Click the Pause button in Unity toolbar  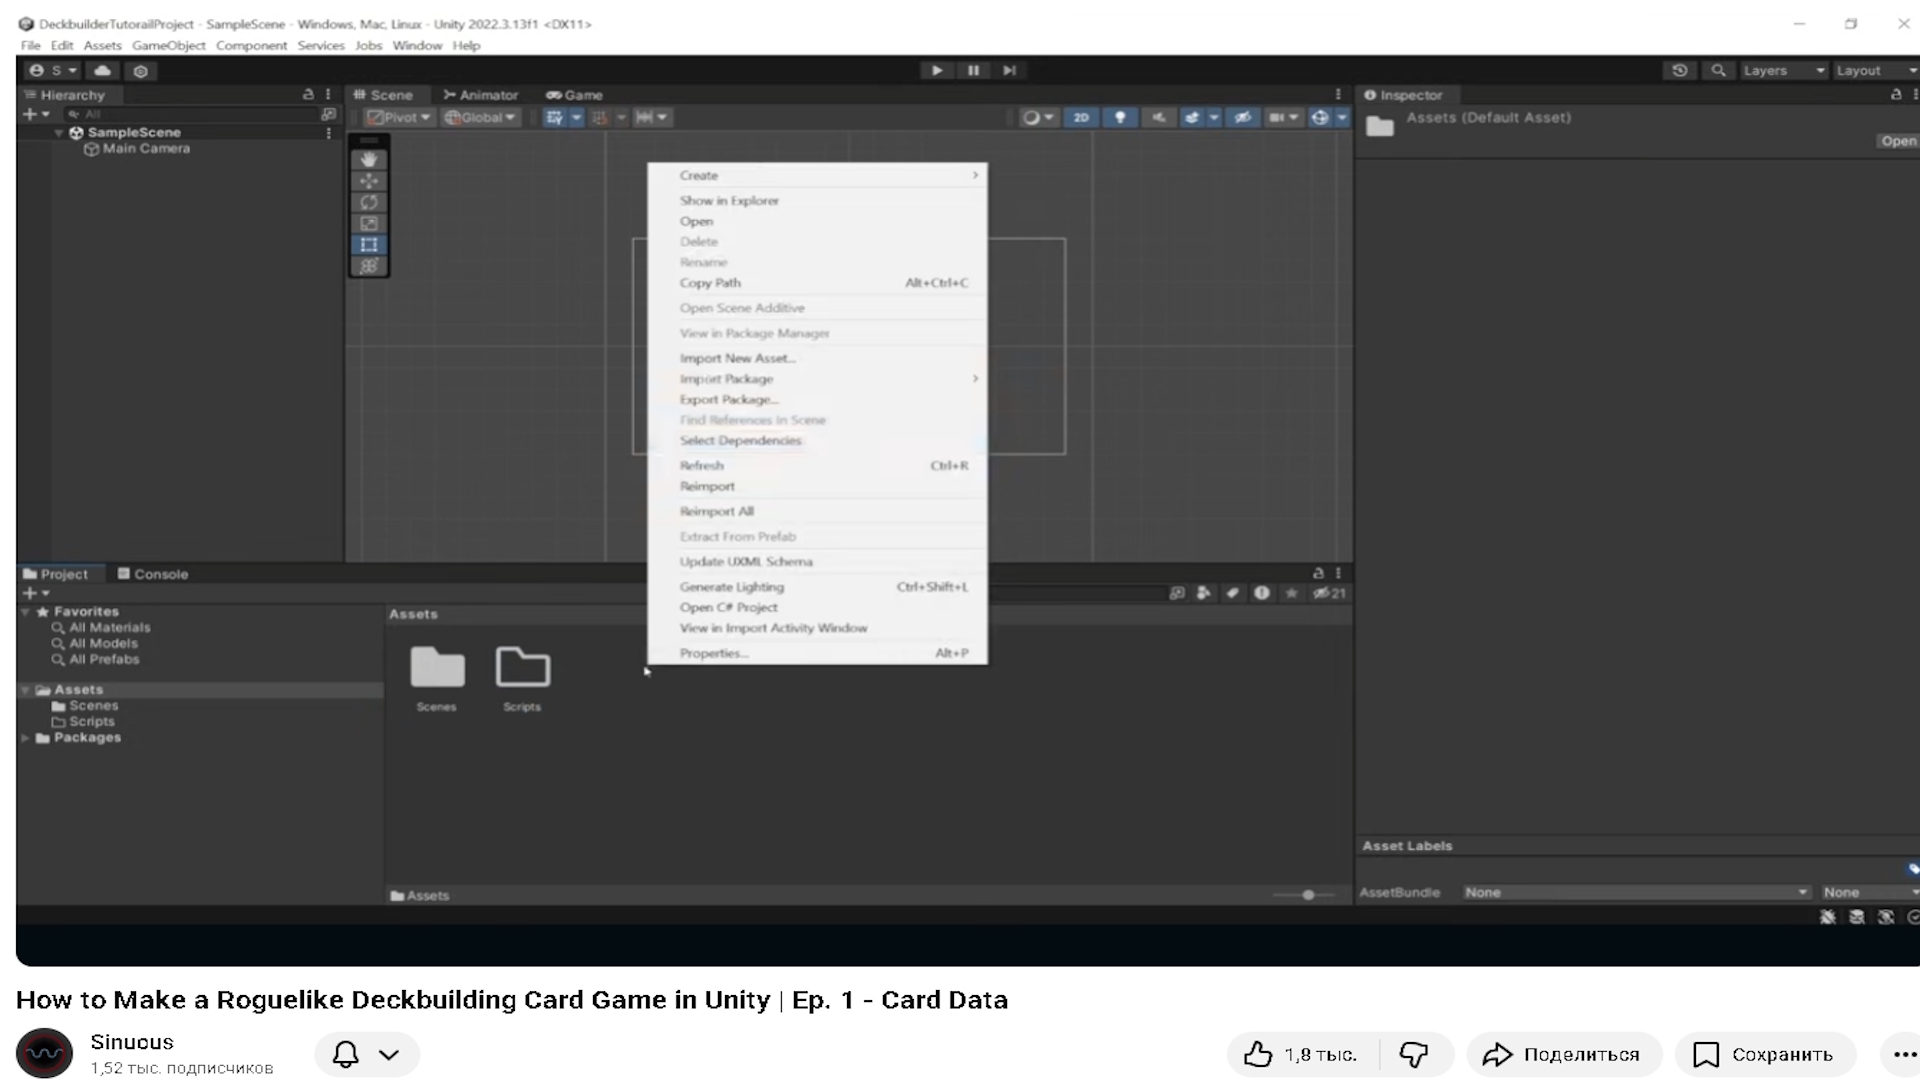click(x=973, y=70)
